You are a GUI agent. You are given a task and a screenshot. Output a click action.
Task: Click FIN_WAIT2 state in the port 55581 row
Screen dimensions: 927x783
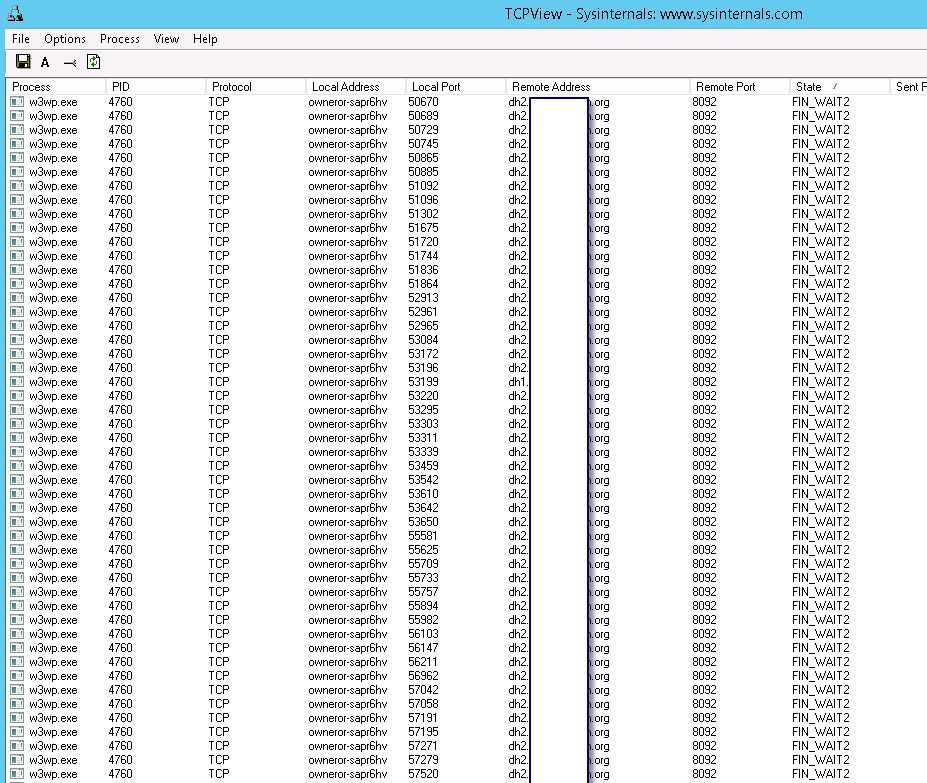[821, 536]
